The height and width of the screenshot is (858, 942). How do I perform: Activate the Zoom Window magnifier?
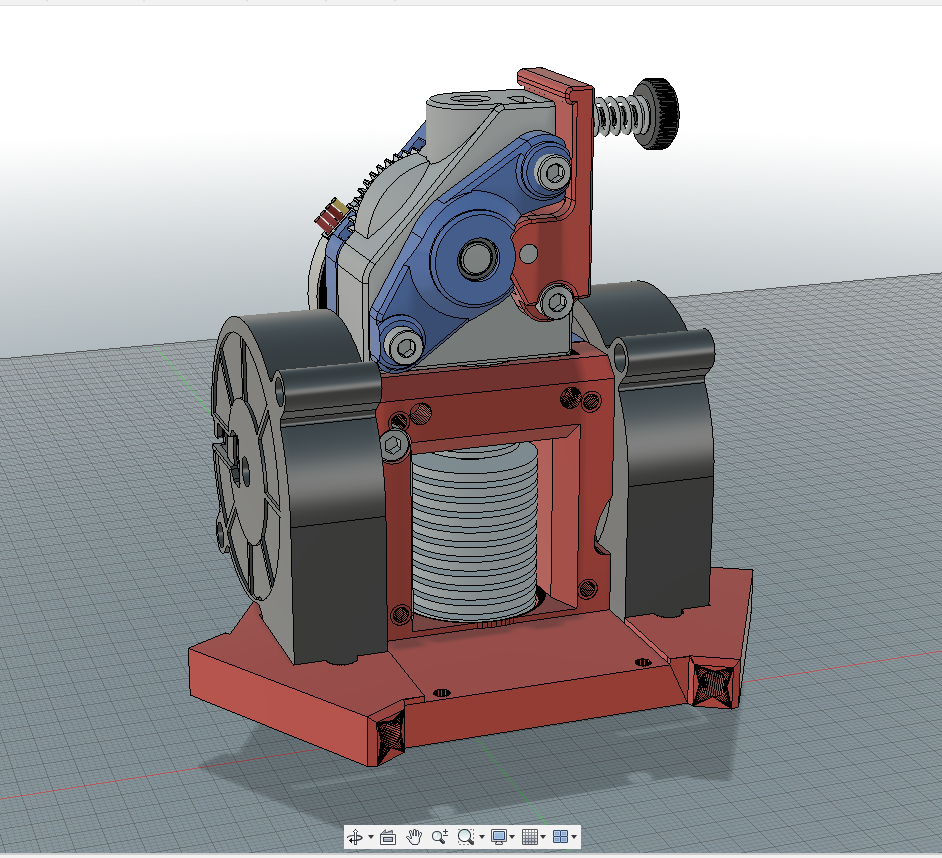coord(466,836)
